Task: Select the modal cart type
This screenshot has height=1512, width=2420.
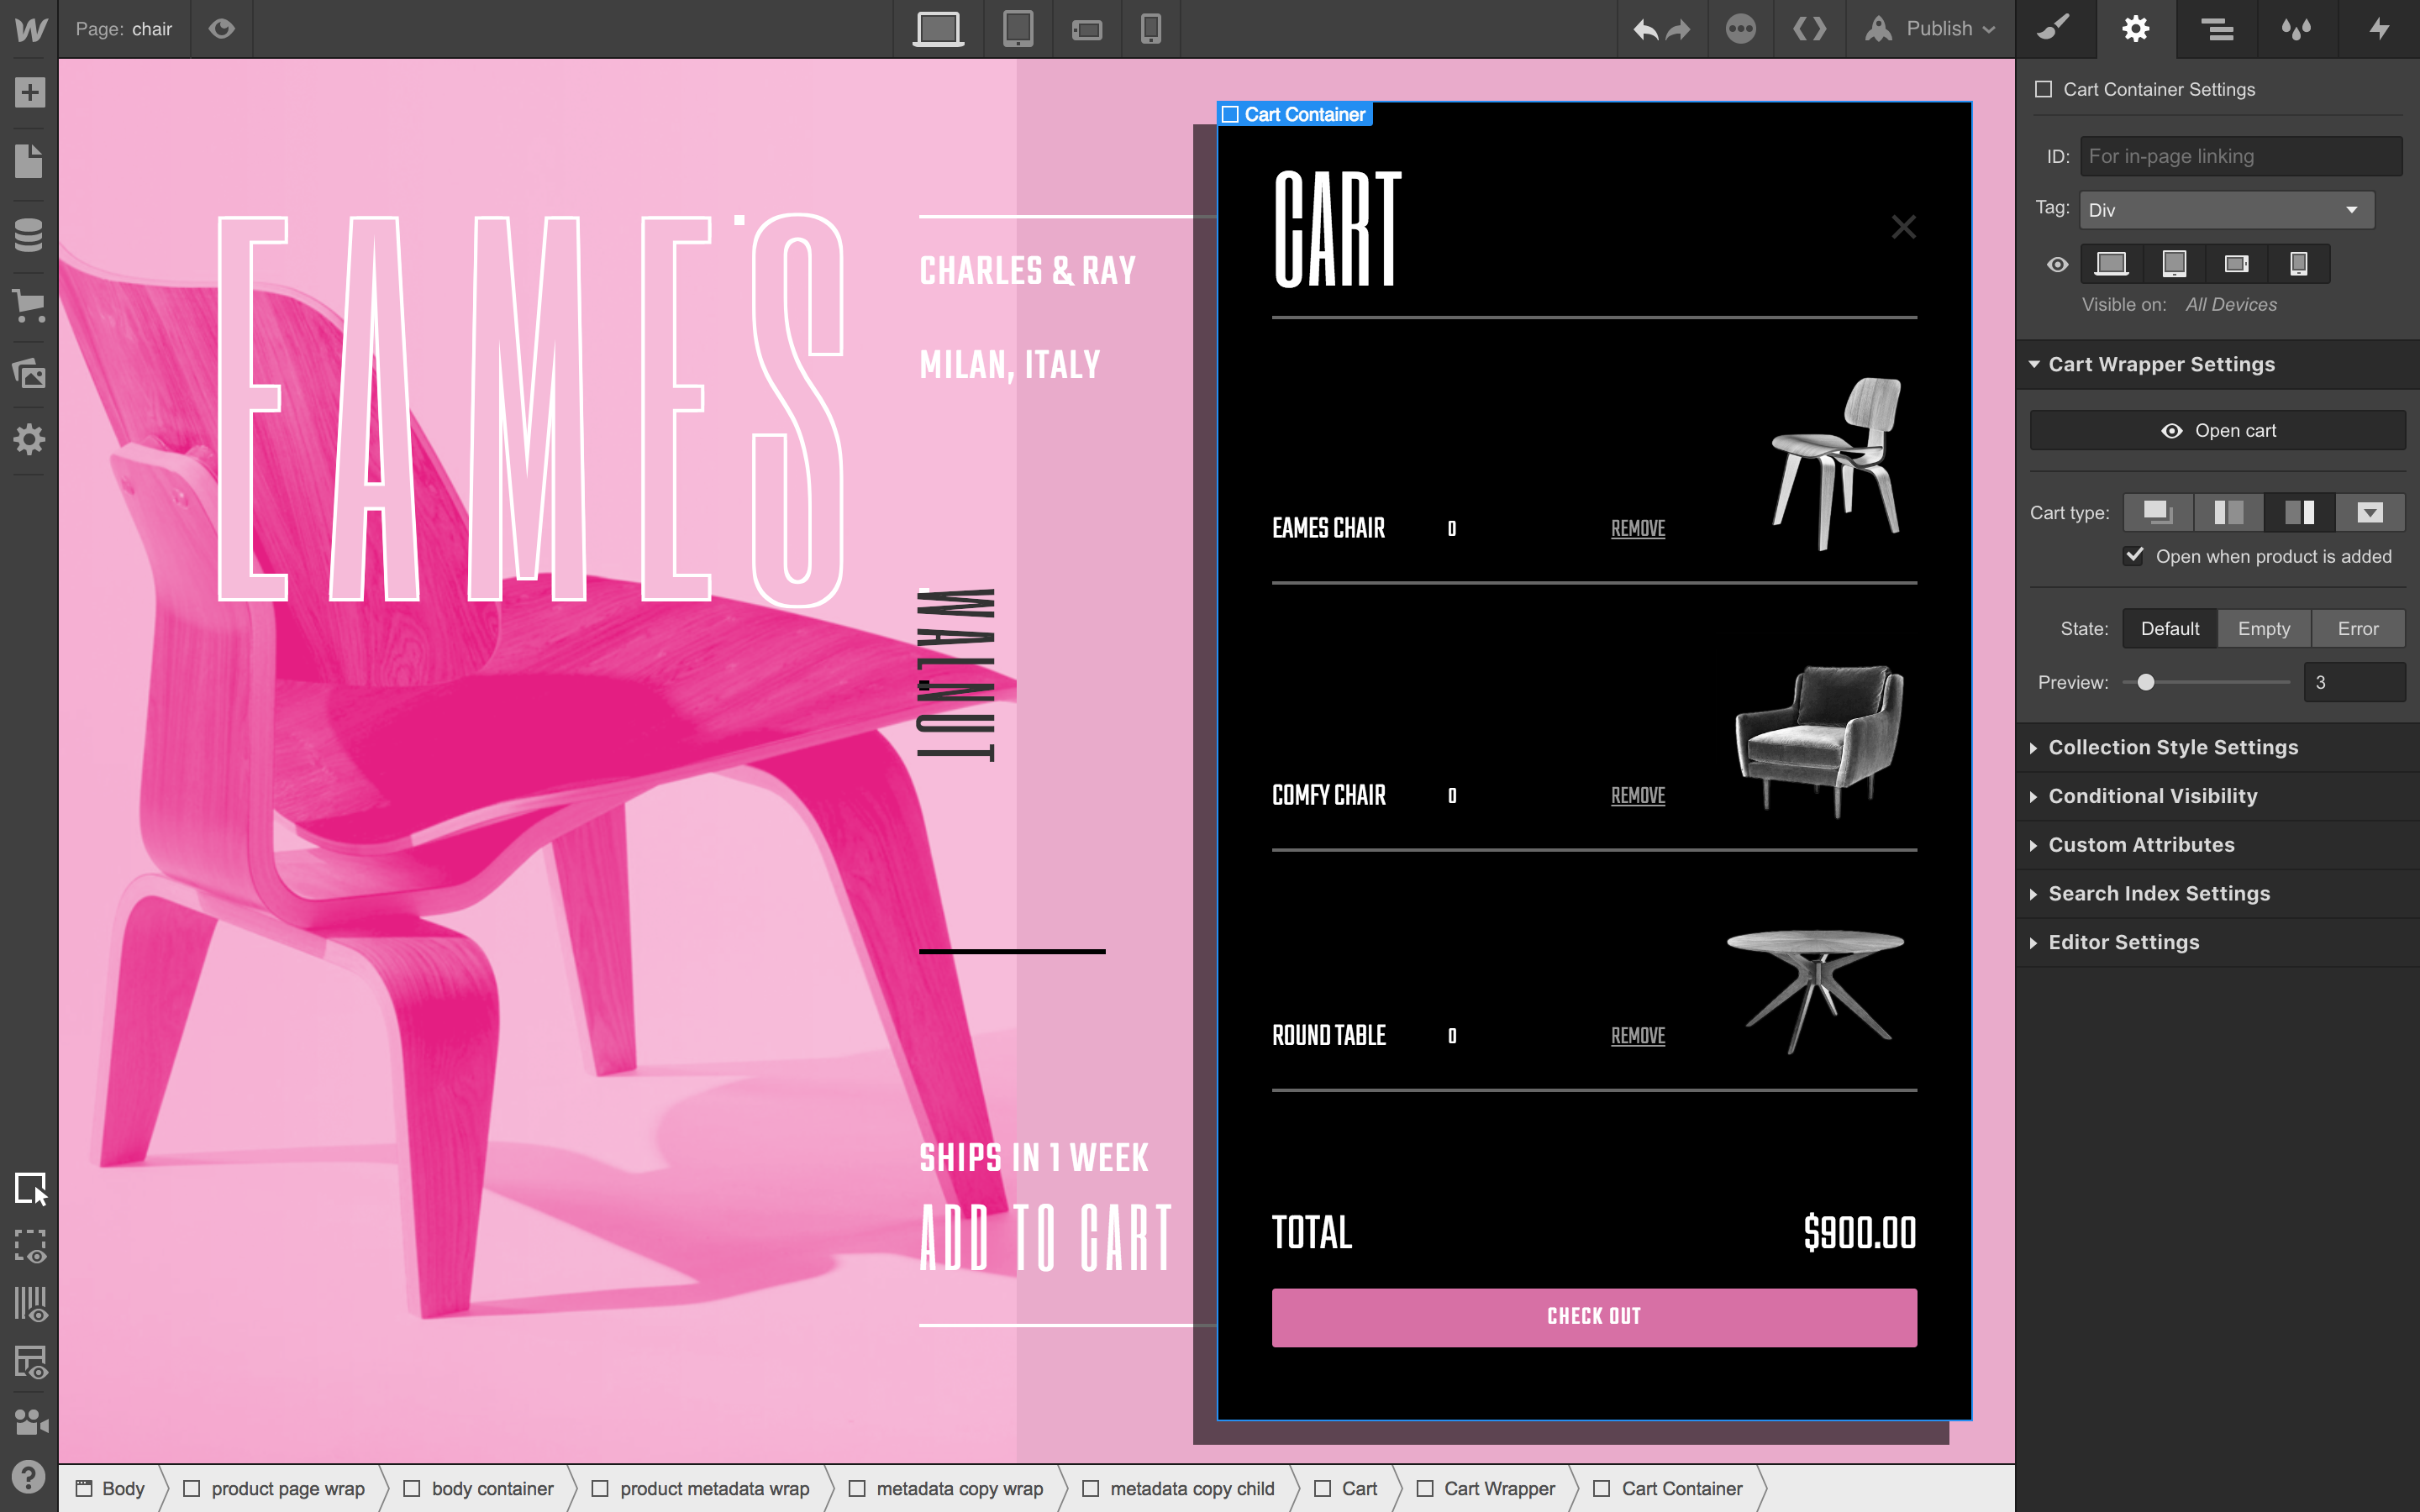Action: pyautogui.click(x=2158, y=513)
